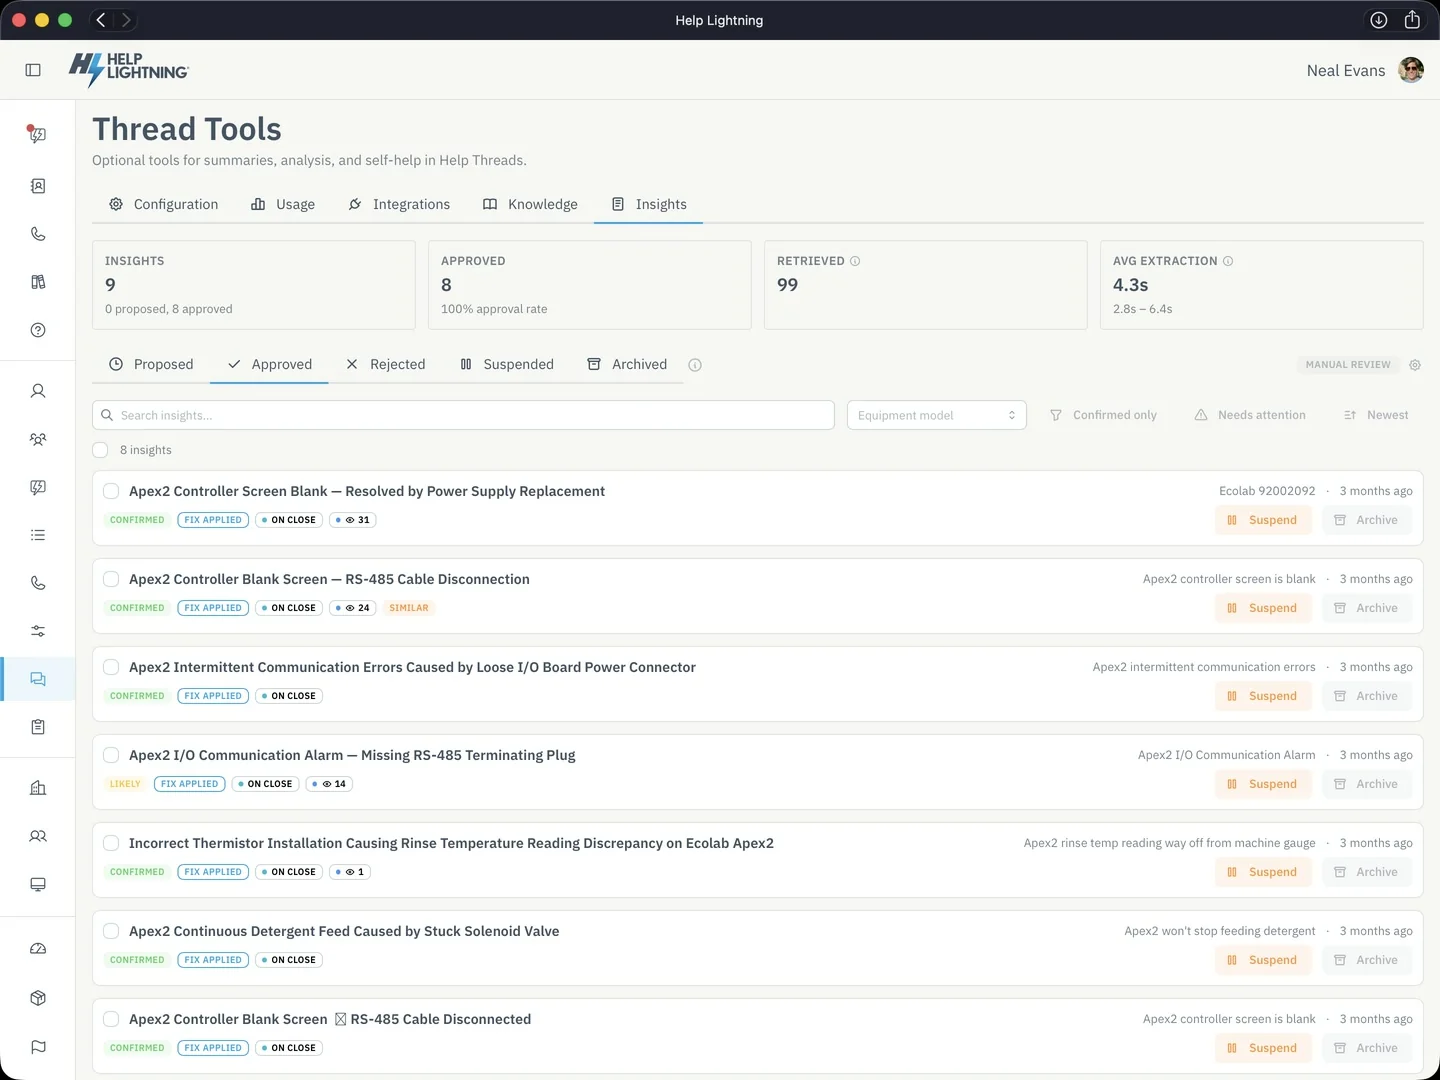Image resolution: width=1440 pixels, height=1080 pixels.
Task: Open the monitor display sidebar icon
Action: click(x=38, y=884)
